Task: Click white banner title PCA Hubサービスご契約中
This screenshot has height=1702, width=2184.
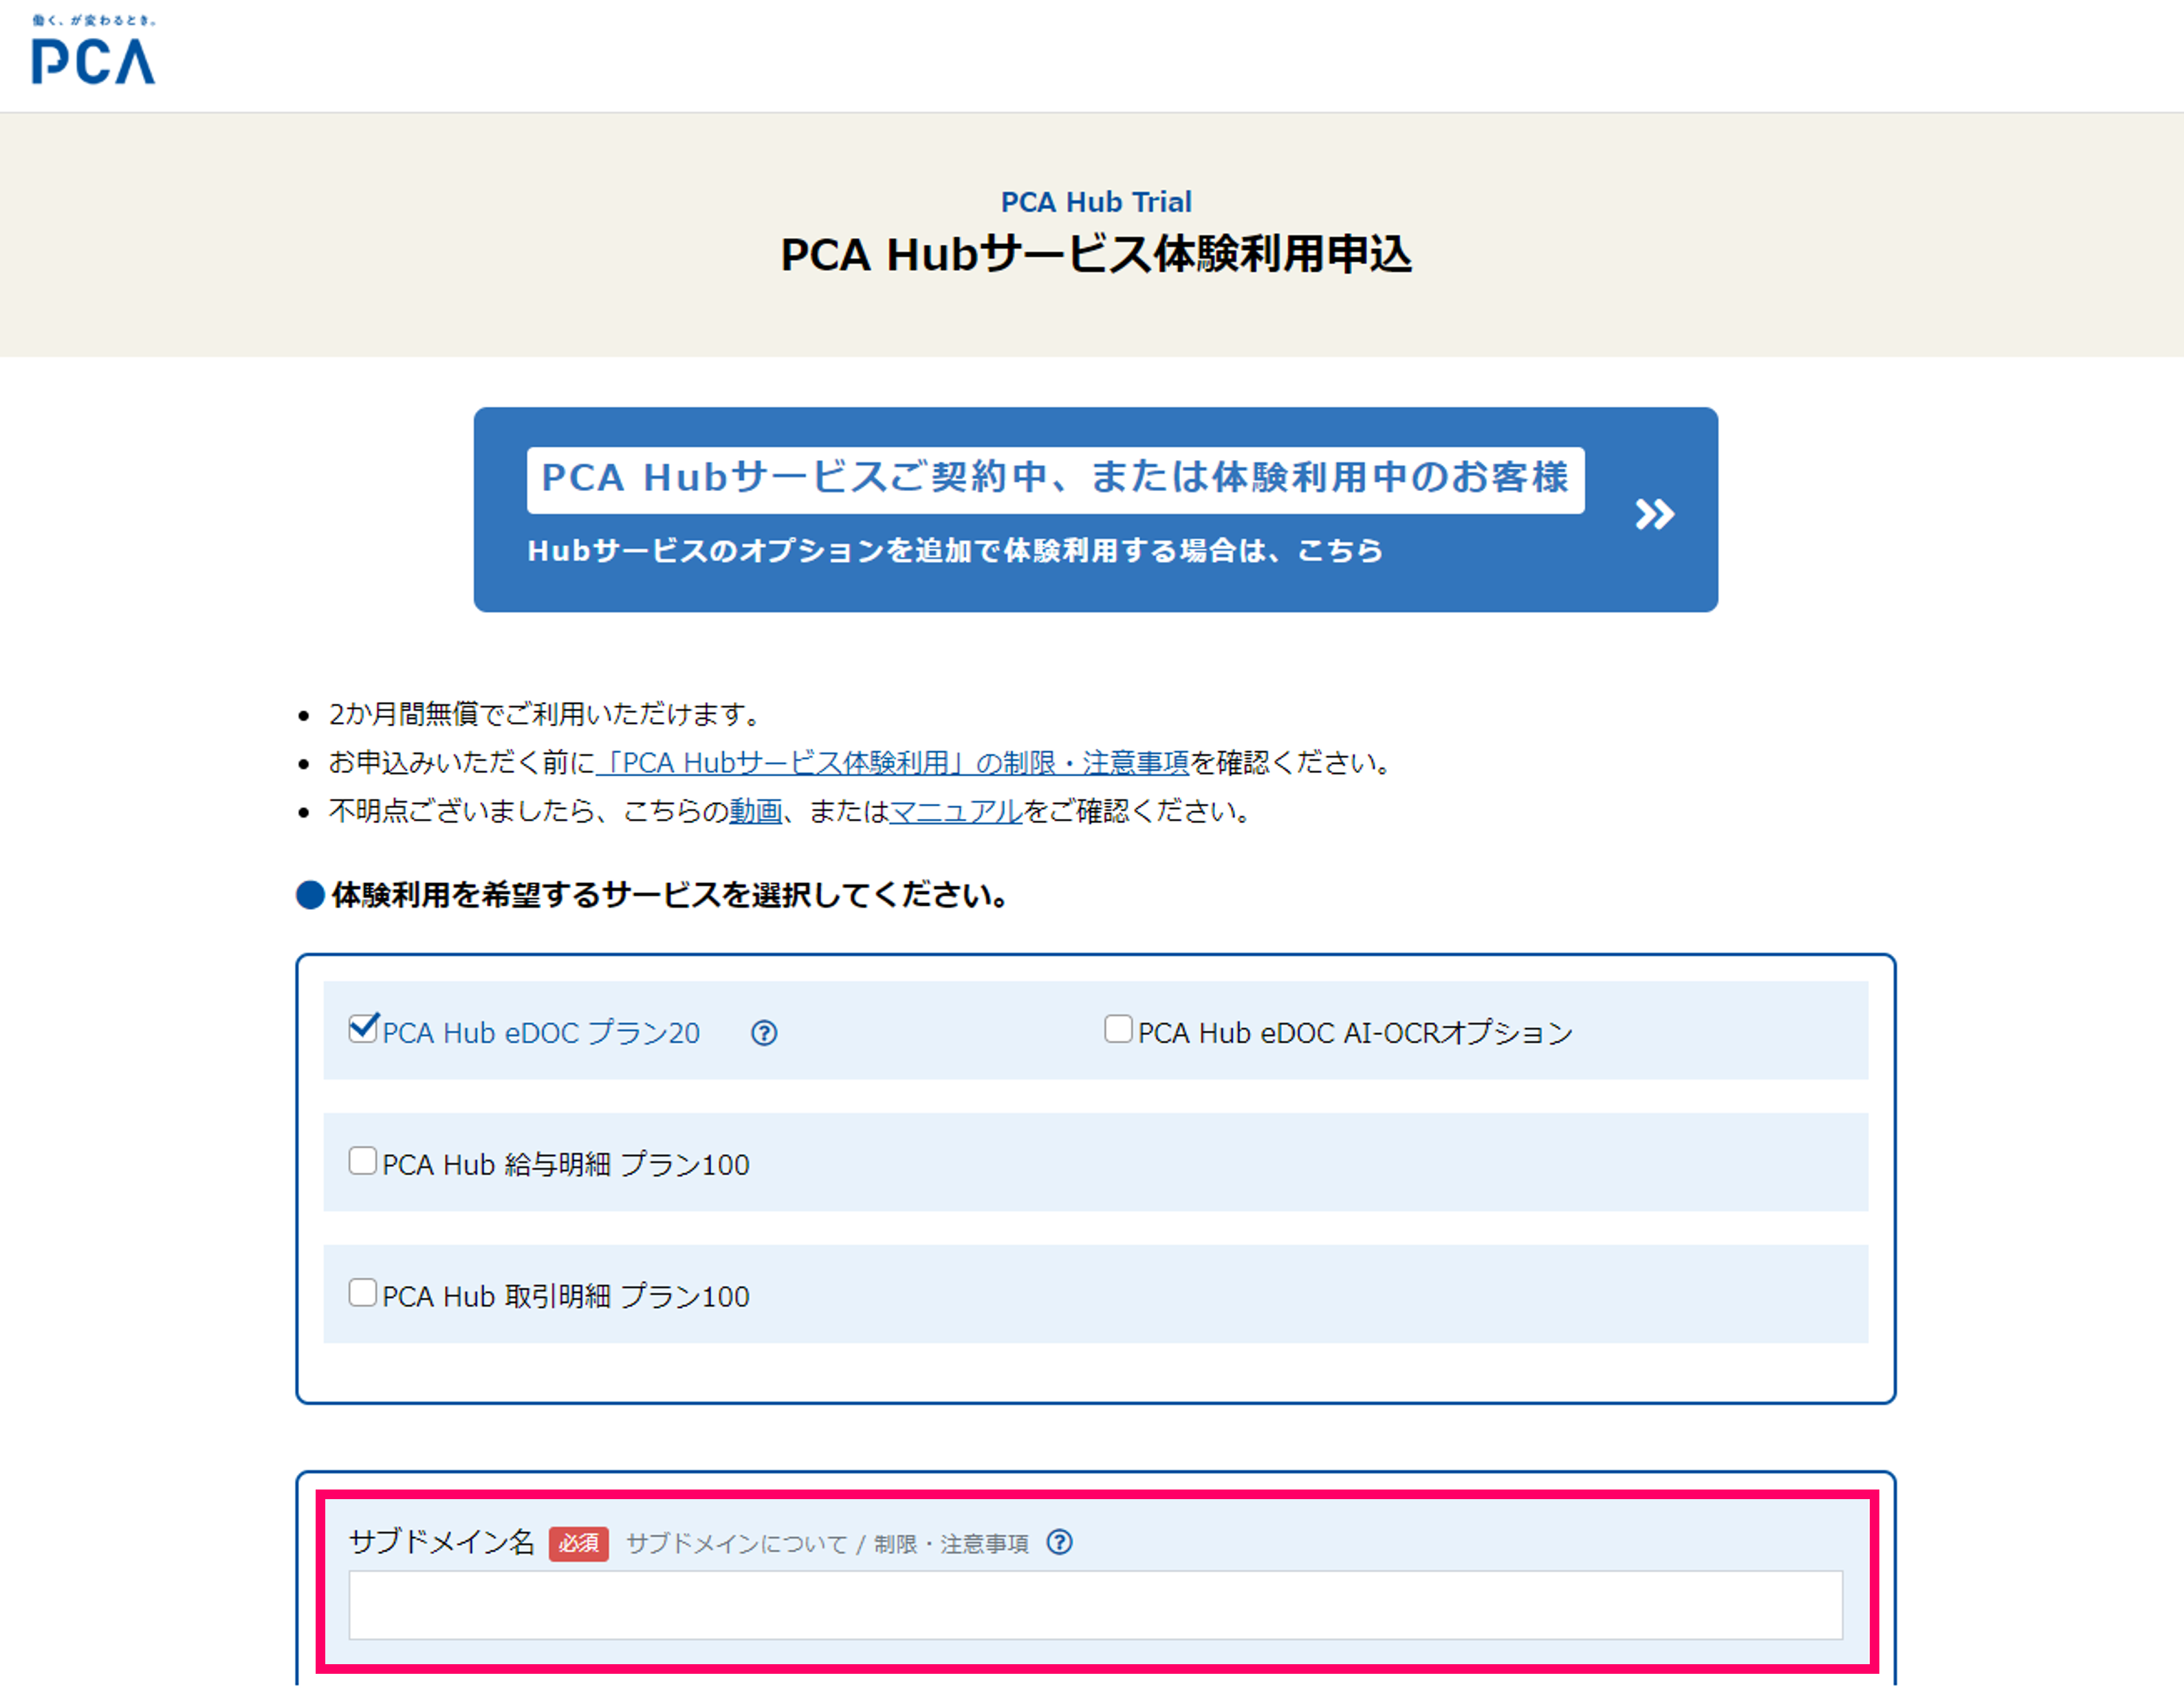Action: (x=1055, y=479)
